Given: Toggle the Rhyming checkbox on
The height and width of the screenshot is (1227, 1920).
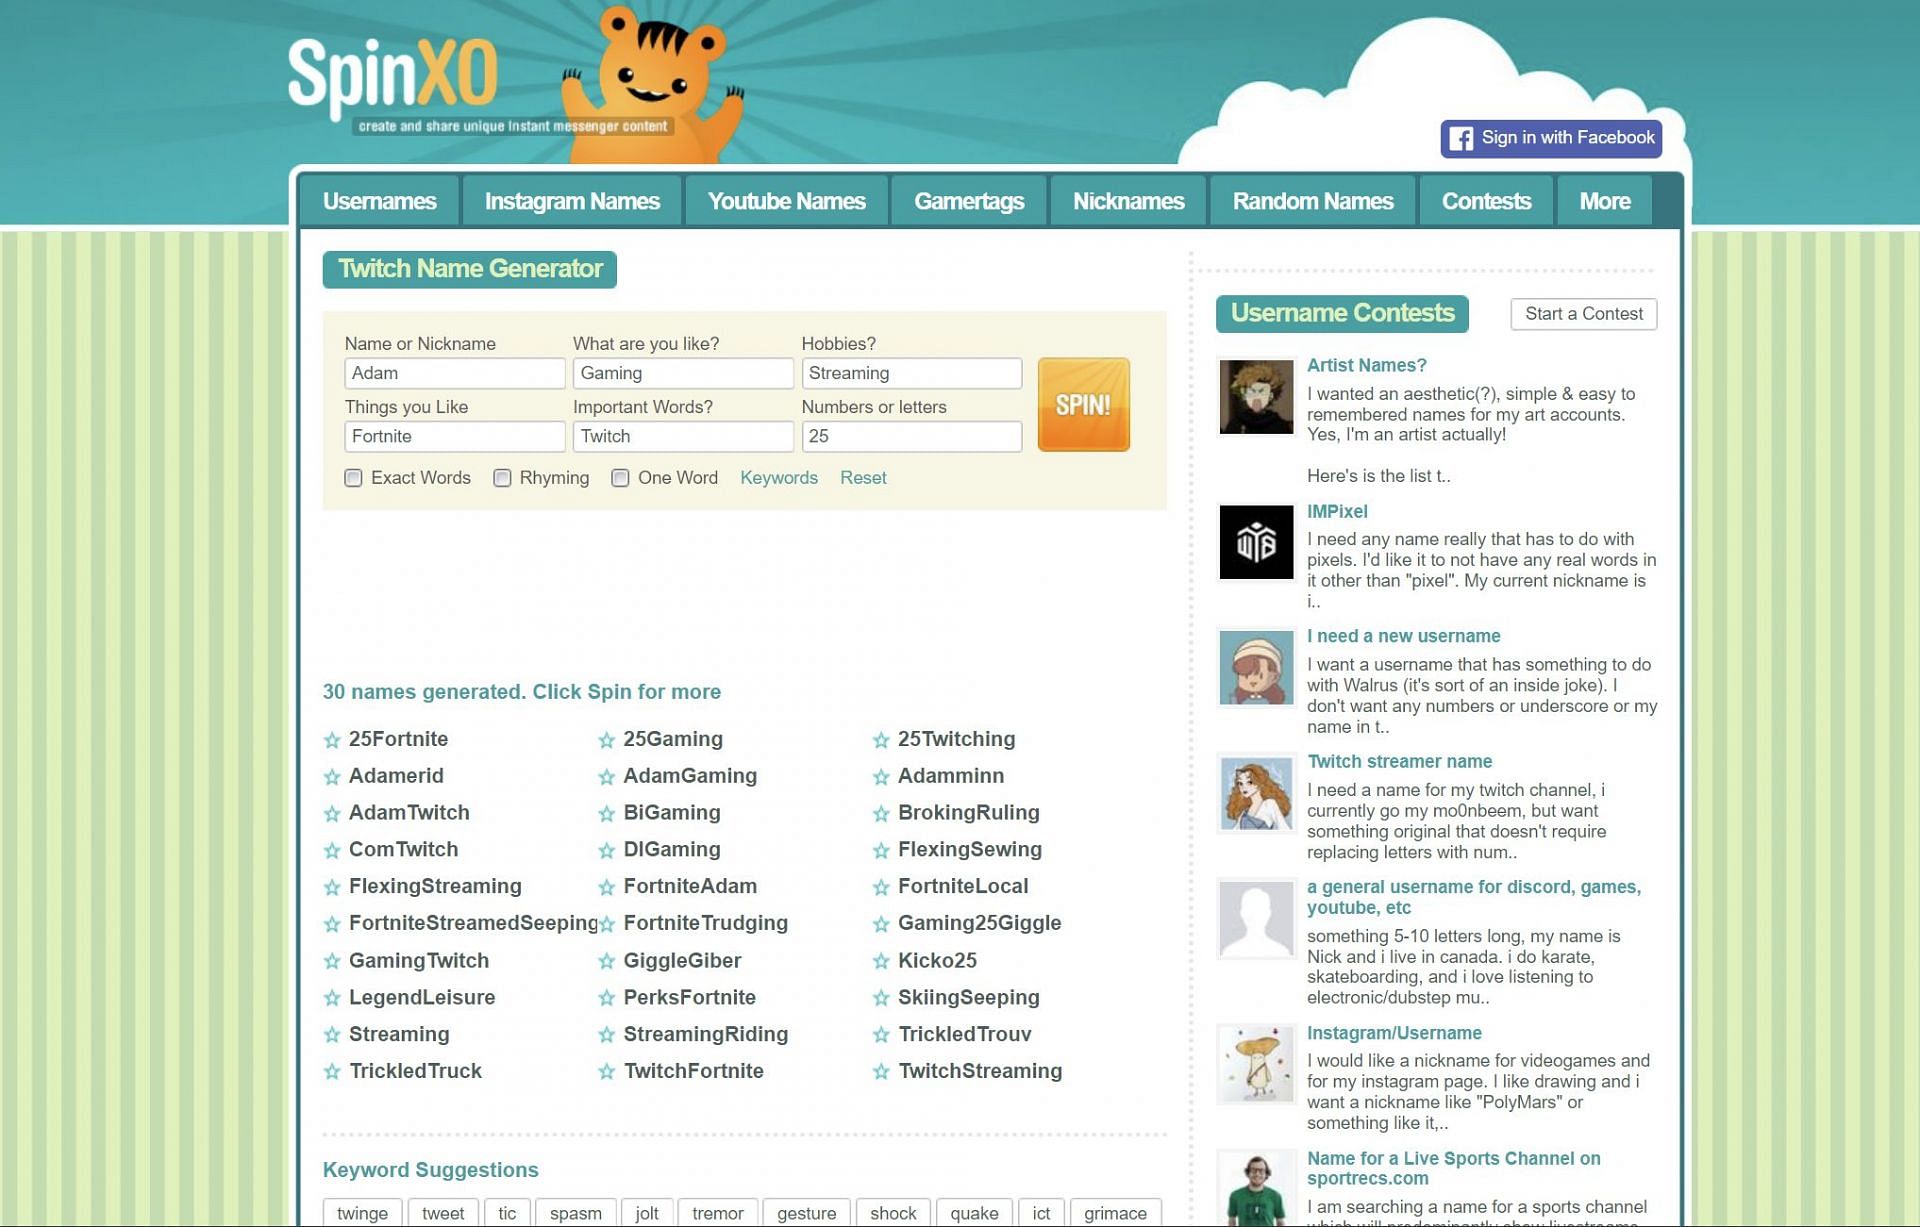Looking at the screenshot, I should click(500, 478).
